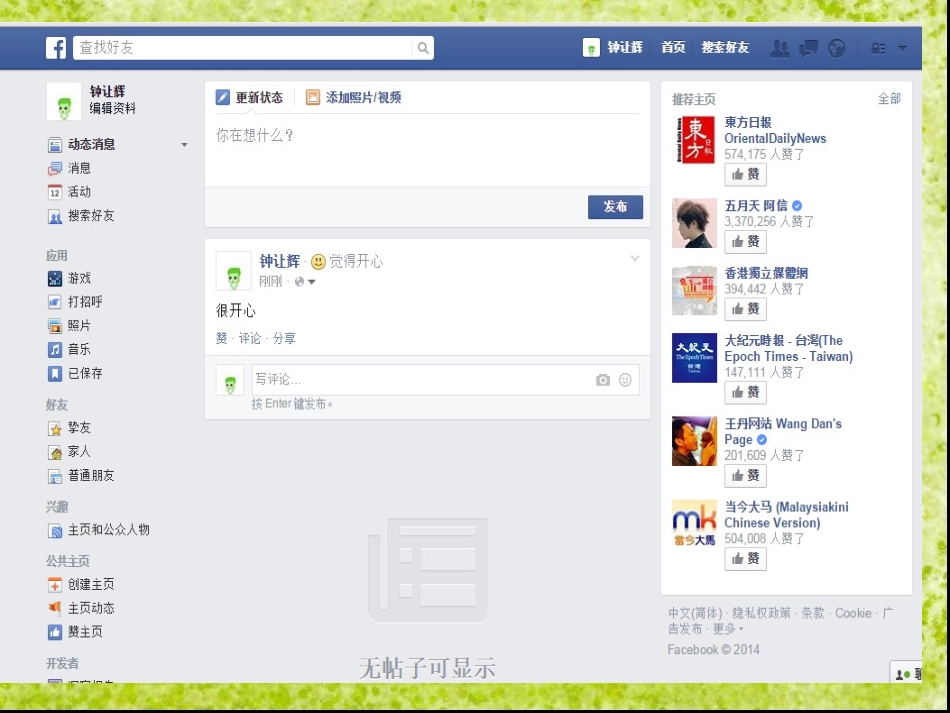The height and width of the screenshot is (713, 950).
Task: Open 東方日報 page thumbnail
Action: click(x=694, y=140)
